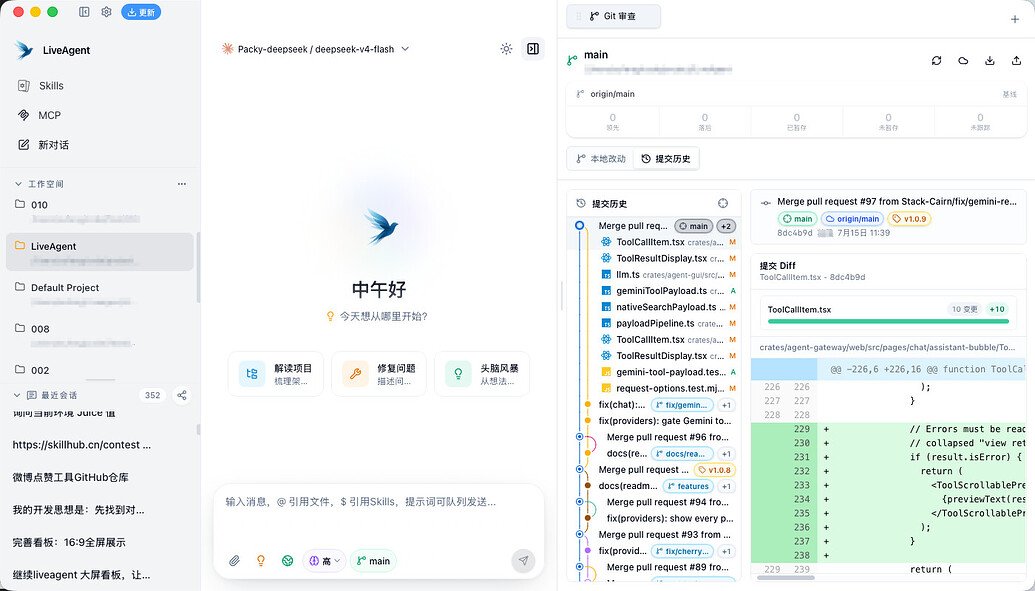Click the +2 badge on top commit
This screenshot has height=591, width=1035.
click(x=726, y=226)
